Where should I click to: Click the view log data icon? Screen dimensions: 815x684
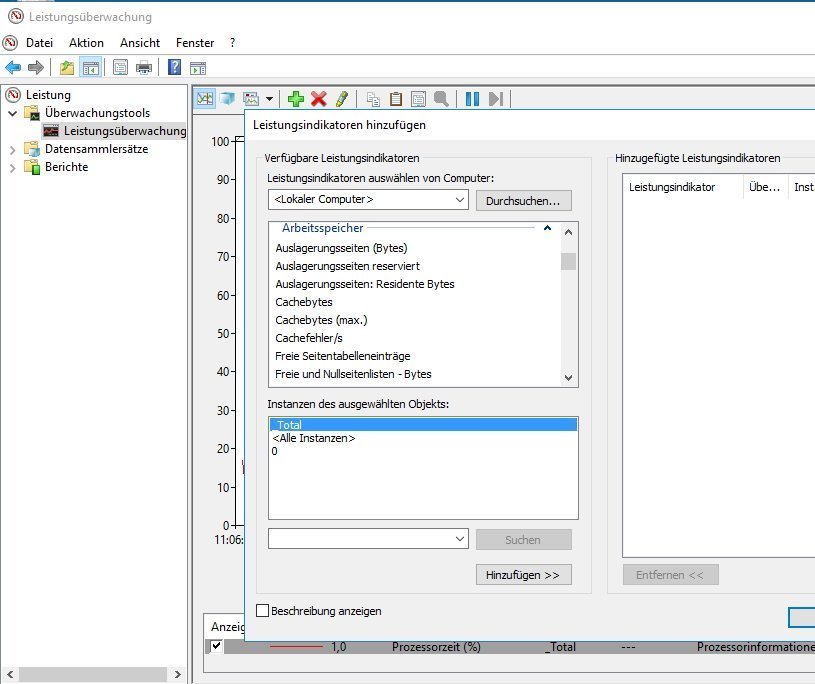[227, 98]
